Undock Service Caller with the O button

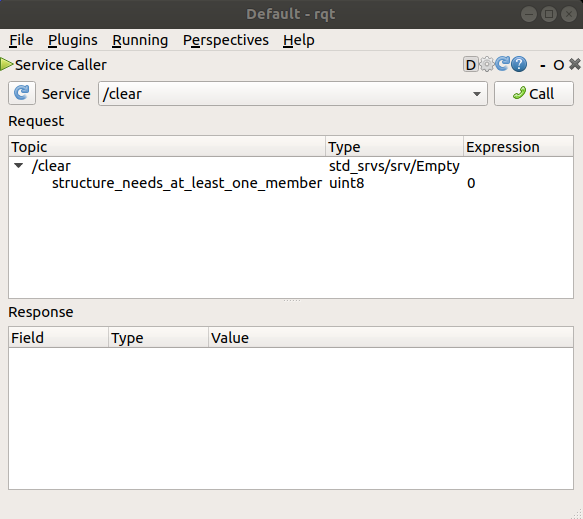pyautogui.click(x=558, y=65)
